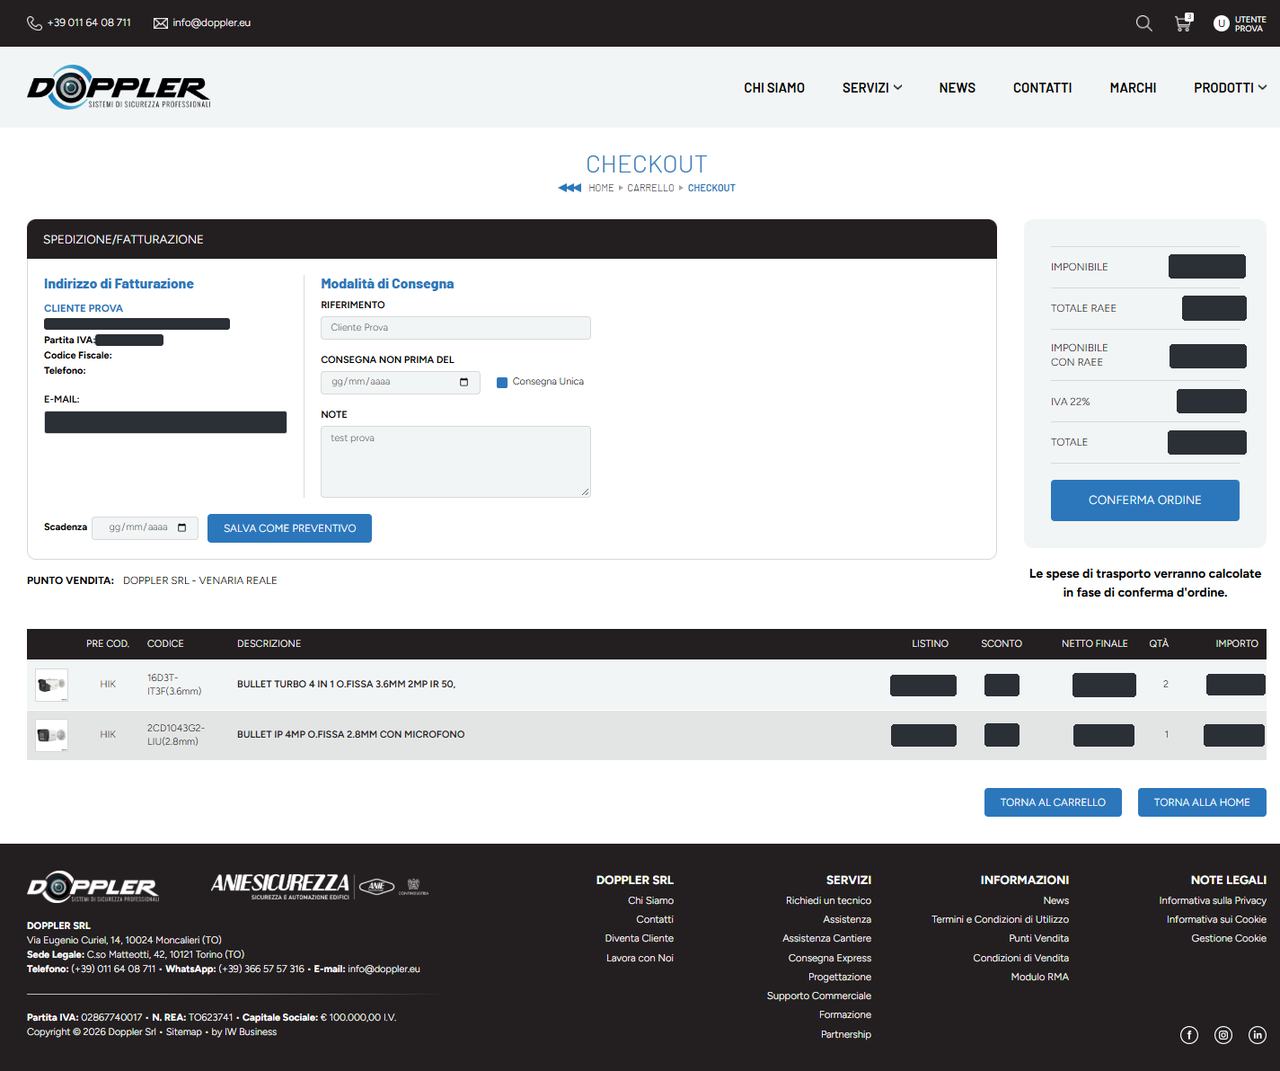
Task: Click Torna al Carrello button
Action: click(1053, 802)
